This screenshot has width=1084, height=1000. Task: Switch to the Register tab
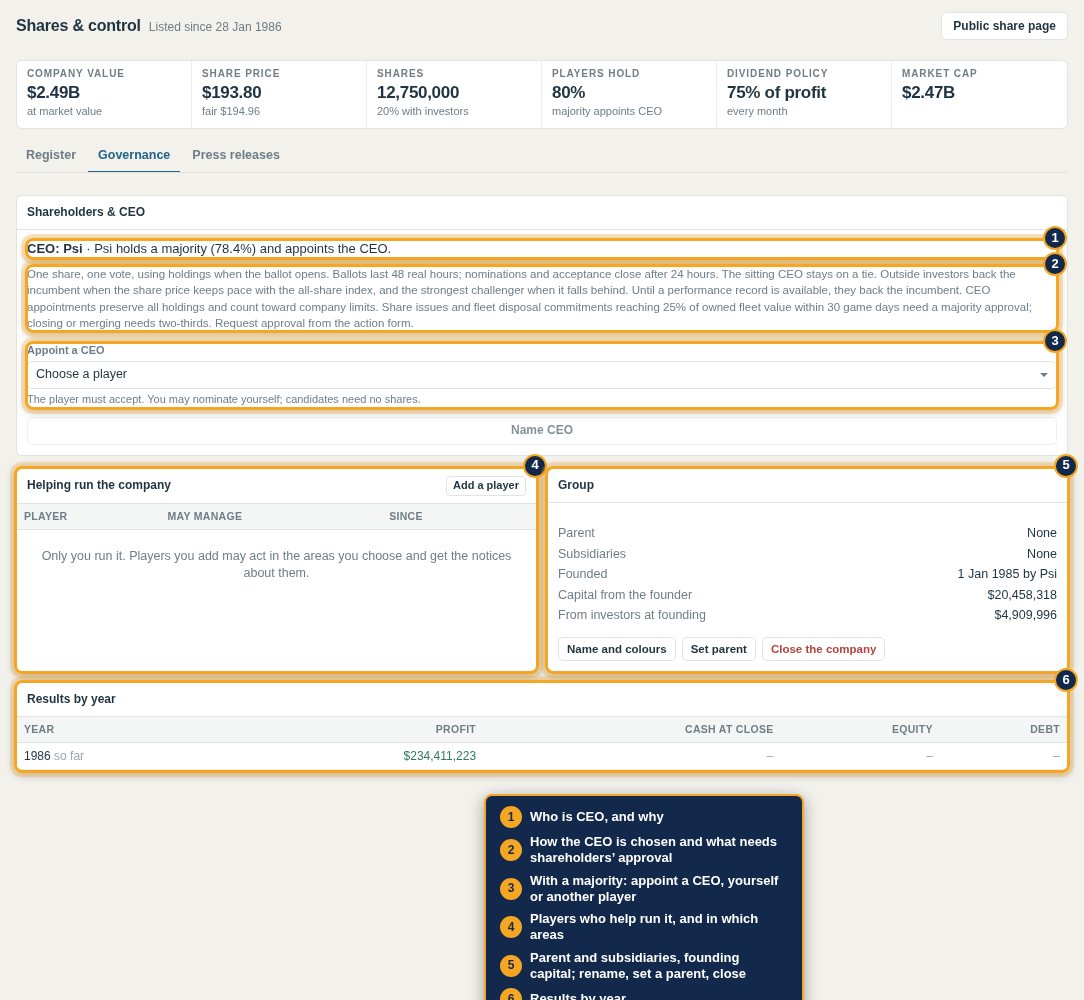(x=51, y=155)
